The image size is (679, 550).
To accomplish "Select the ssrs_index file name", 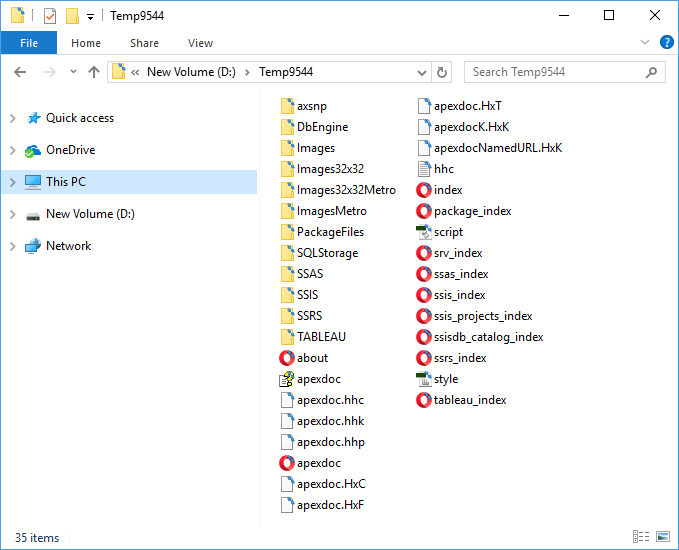I will click(x=460, y=358).
